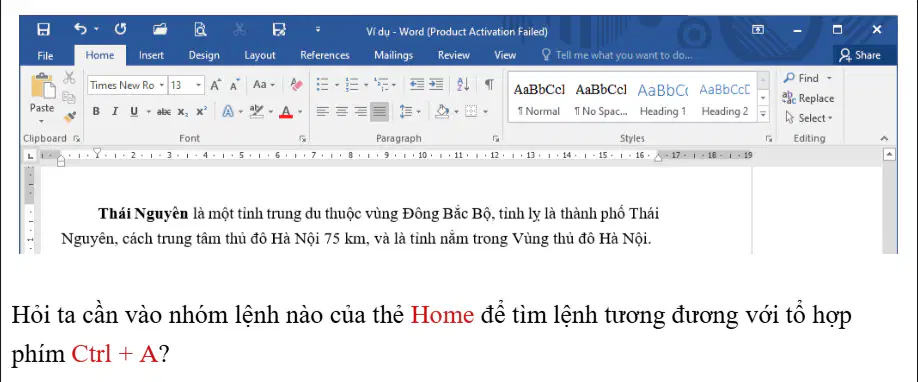Viewport: 918px width, 382px height.
Task: Switch to the Insert tab
Action: click(151, 55)
